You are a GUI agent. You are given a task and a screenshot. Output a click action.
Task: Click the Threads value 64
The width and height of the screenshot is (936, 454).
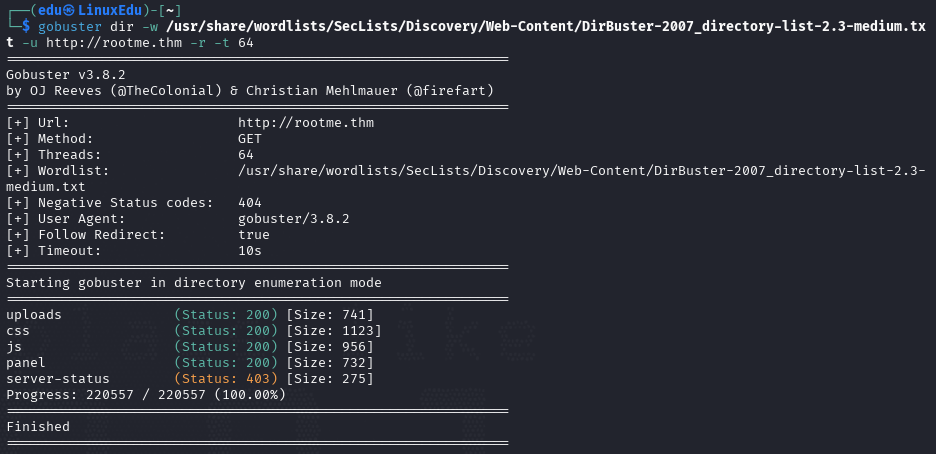pos(245,155)
